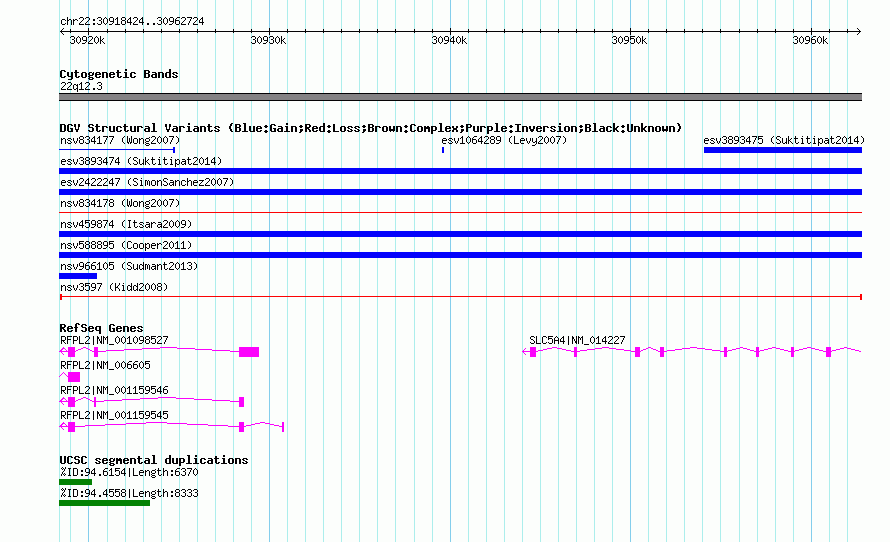Click the UCSC segmental duplications track title
The image size is (890, 542).
tap(154, 460)
